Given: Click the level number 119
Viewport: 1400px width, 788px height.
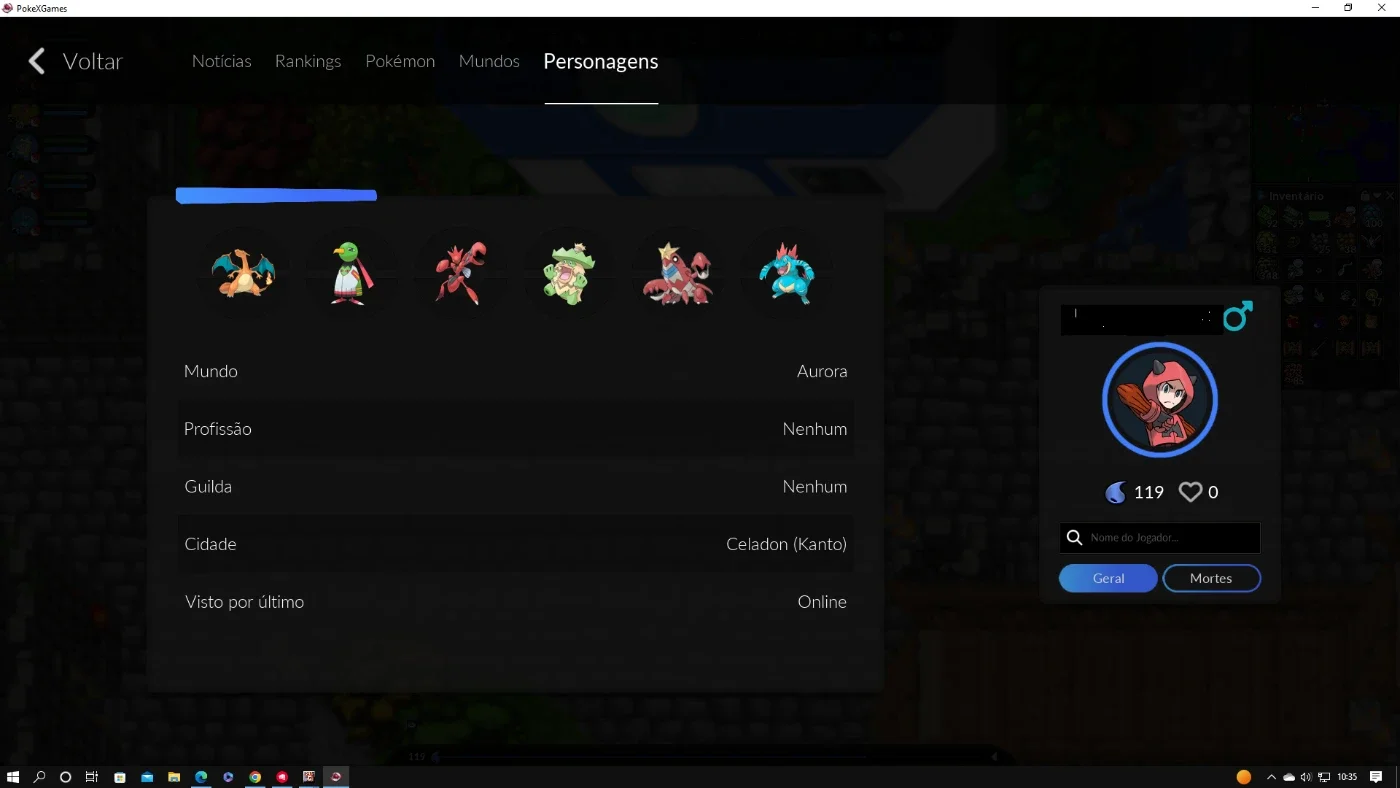Looking at the screenshot, I should 1149,492.
